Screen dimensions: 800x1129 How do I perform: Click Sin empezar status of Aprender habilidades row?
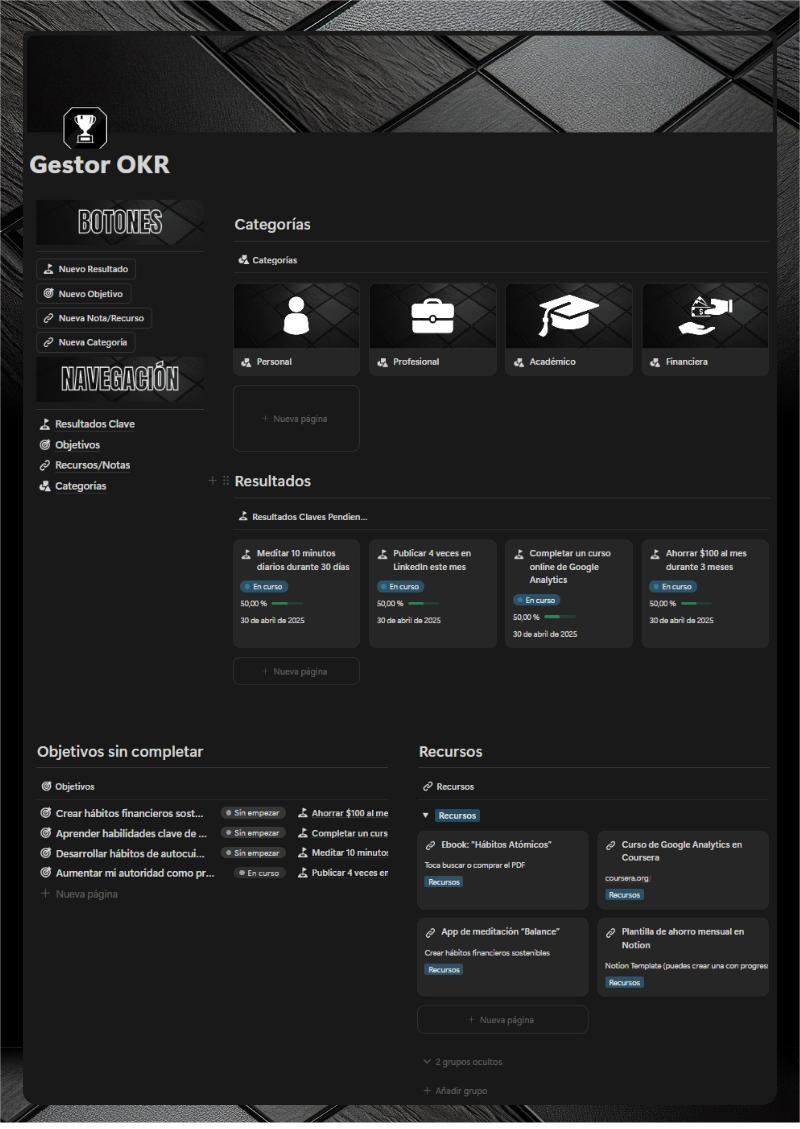[253, 833]
